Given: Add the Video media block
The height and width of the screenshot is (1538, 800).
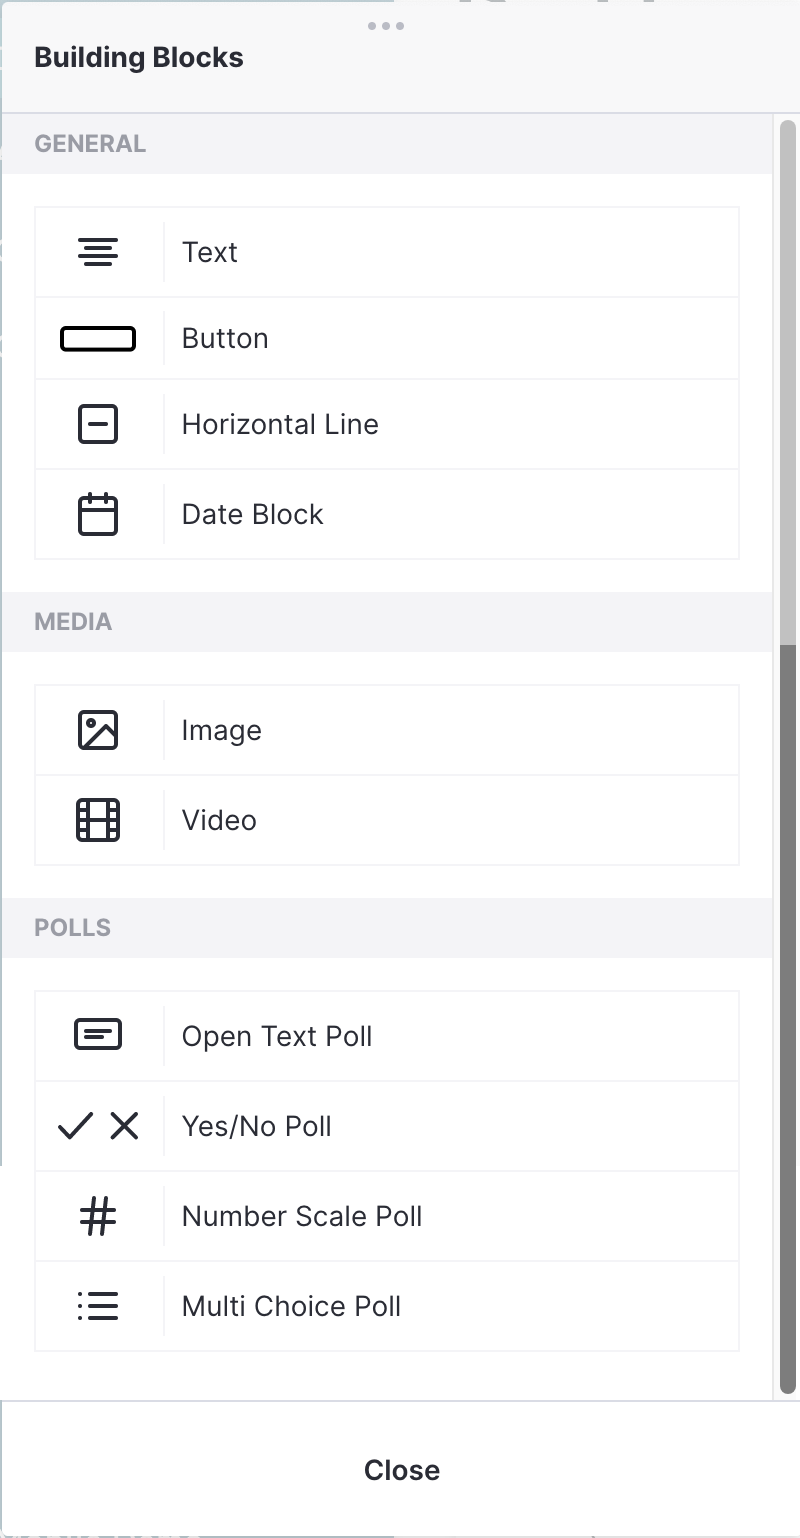Looking at the screenshot, I should click(387, 820).
